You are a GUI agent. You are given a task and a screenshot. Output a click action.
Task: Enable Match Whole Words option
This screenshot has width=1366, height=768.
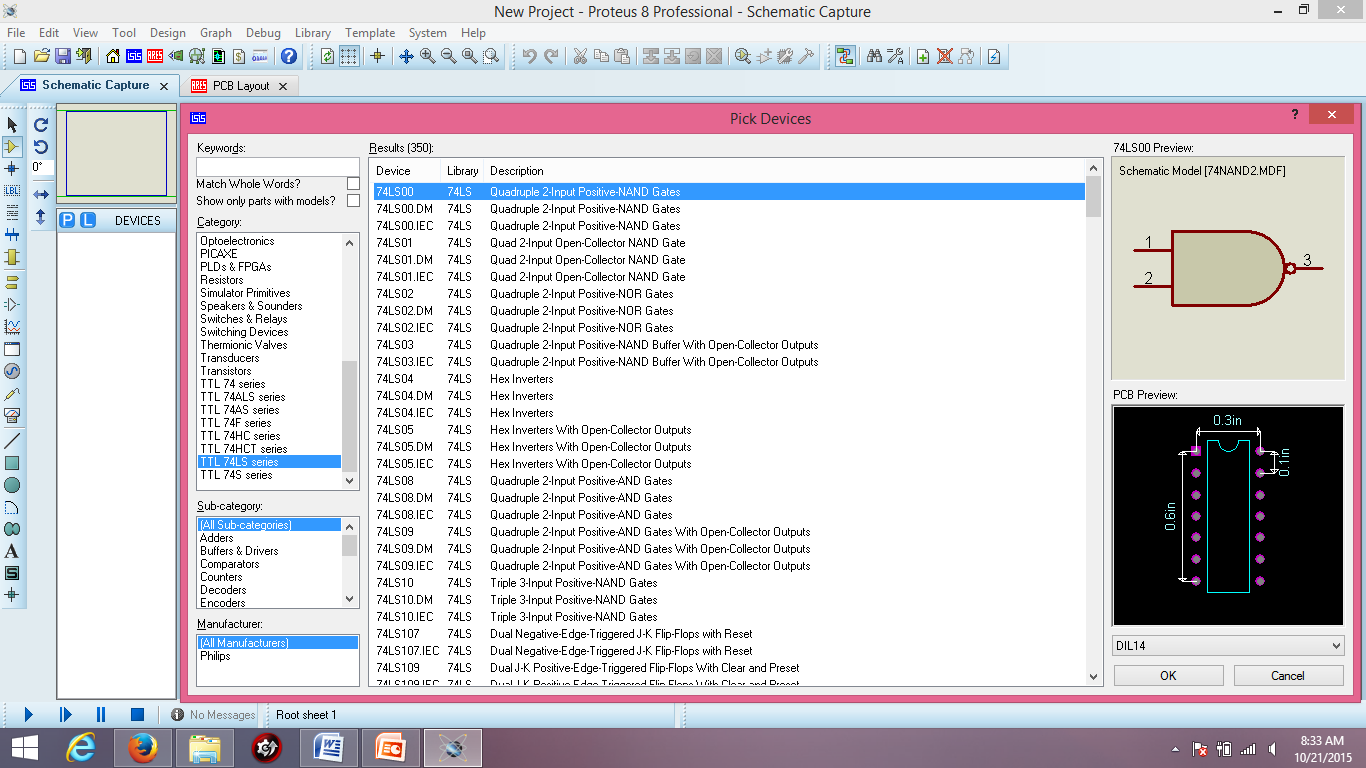point(352,184)
